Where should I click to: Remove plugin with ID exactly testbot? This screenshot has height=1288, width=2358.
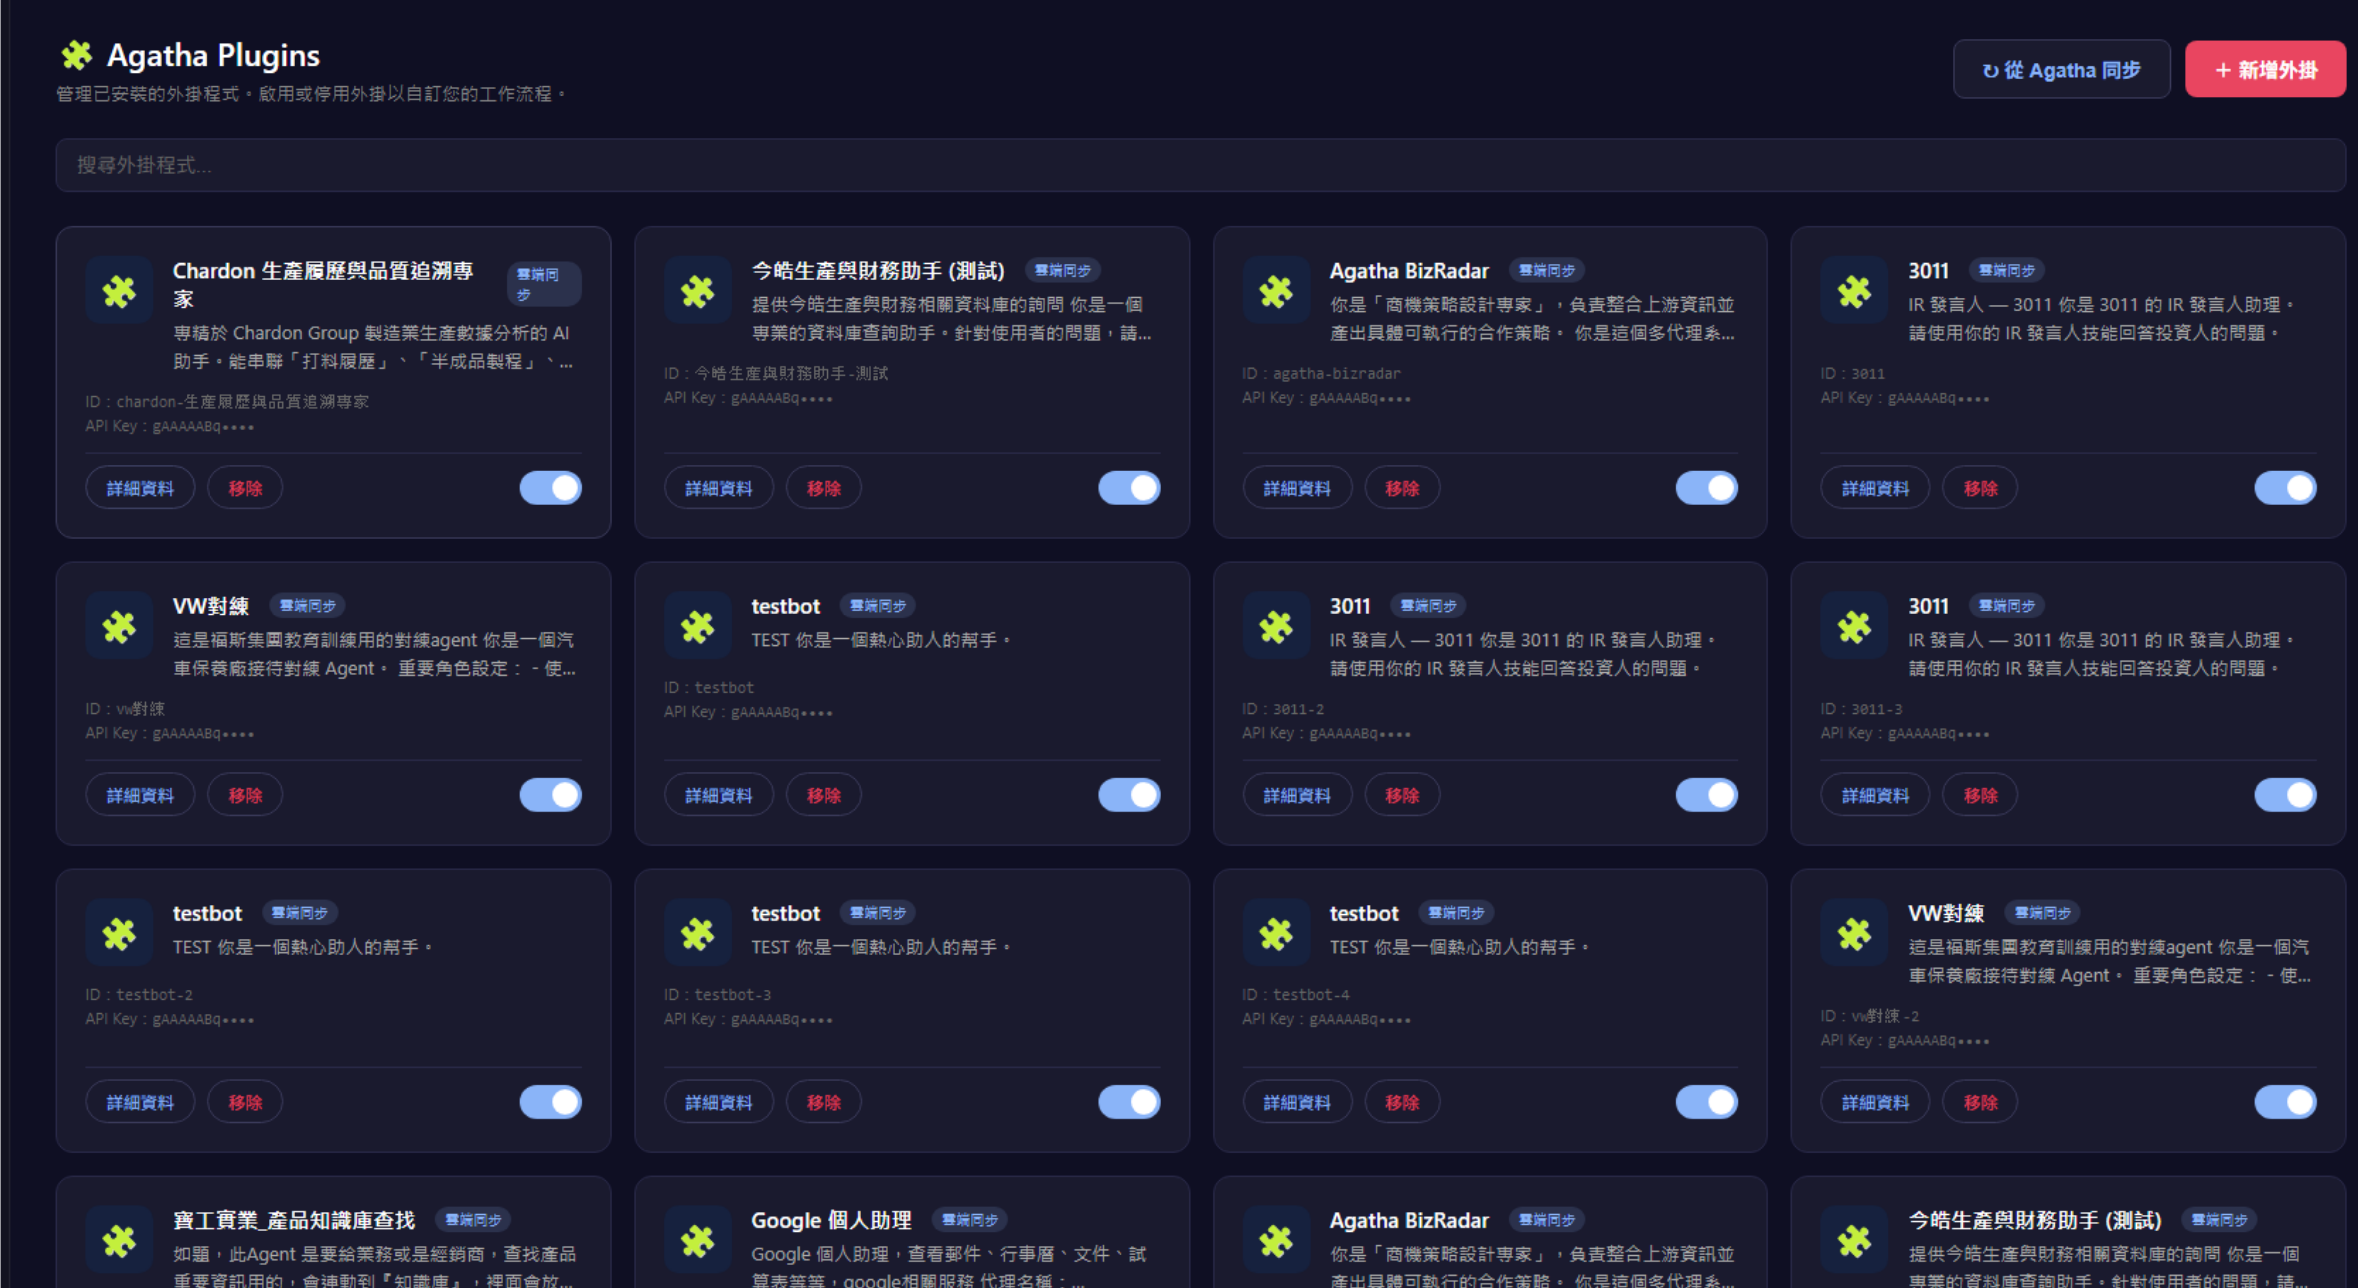[x=824, y=795]
